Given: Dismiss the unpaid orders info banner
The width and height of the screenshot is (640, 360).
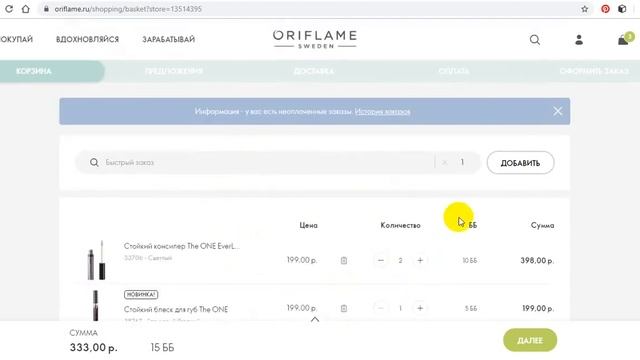Looking at the screenshot, I should (x=558, y=111).
